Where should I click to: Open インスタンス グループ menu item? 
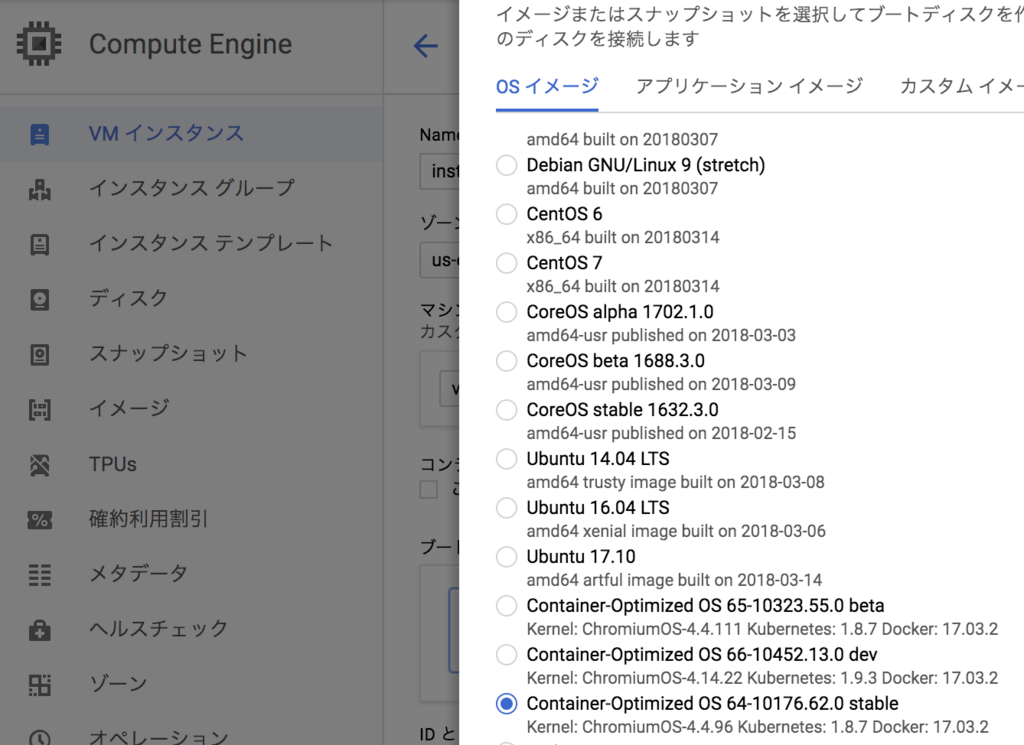(192, 189)
